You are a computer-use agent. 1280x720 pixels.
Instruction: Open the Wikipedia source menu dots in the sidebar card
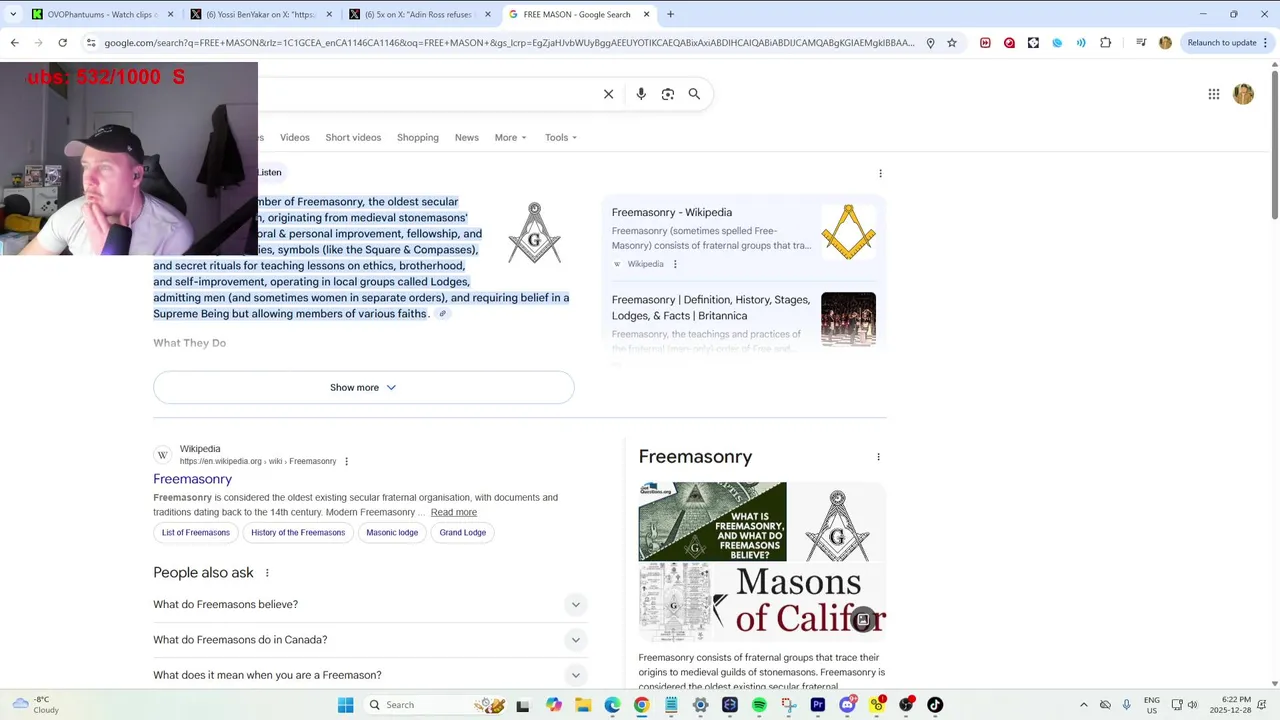click(675, 264)
